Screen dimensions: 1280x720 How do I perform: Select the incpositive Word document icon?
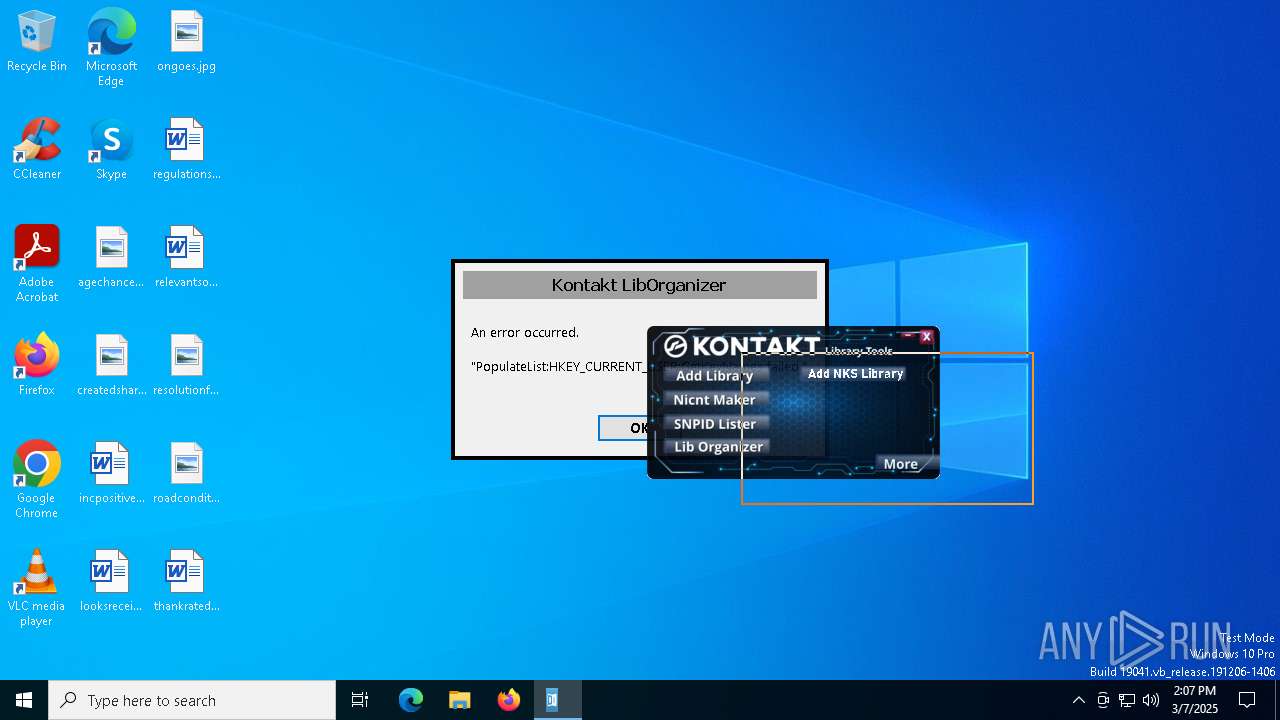pyautogui.click(x=111, y=474)
